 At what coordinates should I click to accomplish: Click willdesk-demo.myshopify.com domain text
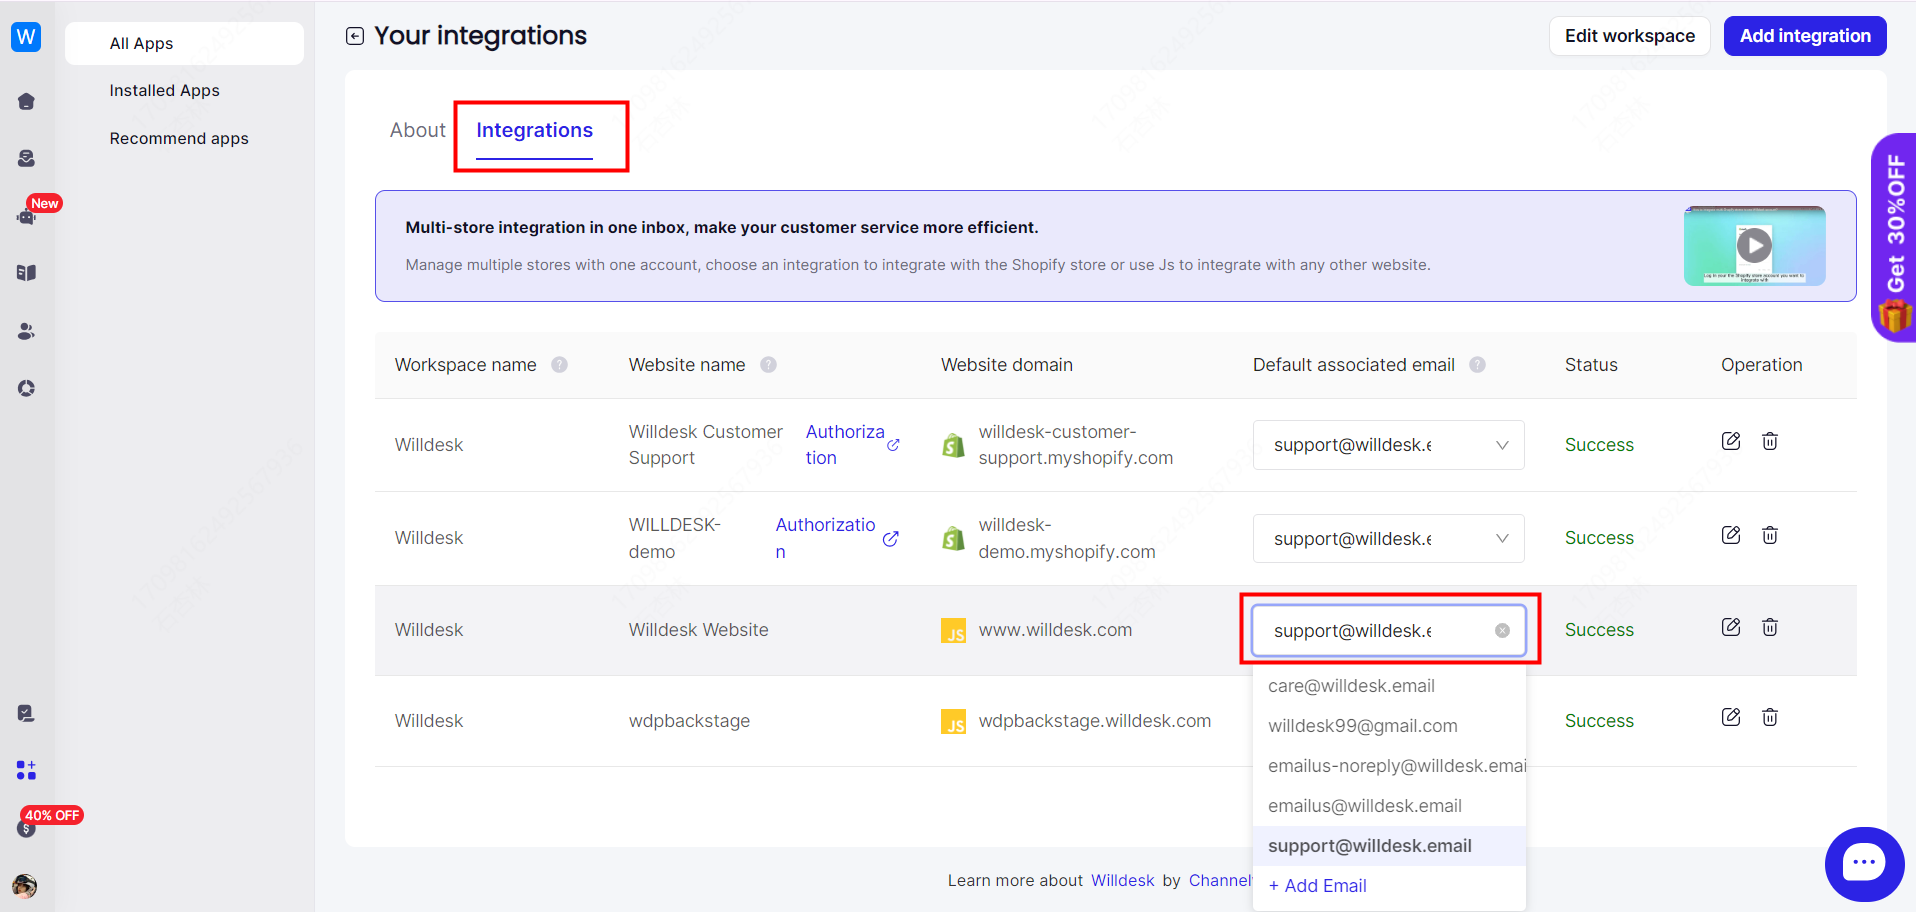(1067, 538)
